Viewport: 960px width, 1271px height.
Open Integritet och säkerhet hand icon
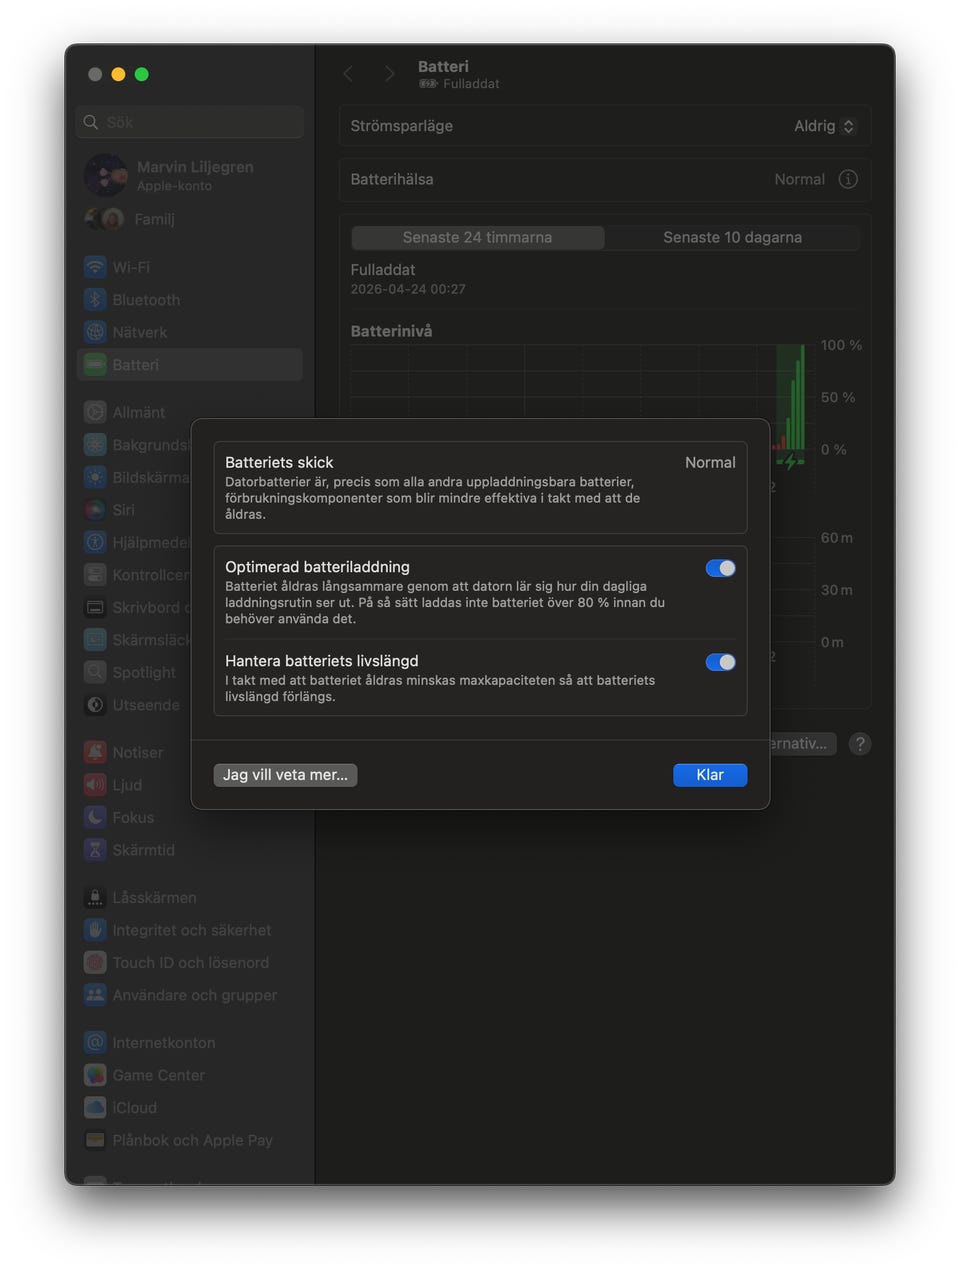(95, 930)
